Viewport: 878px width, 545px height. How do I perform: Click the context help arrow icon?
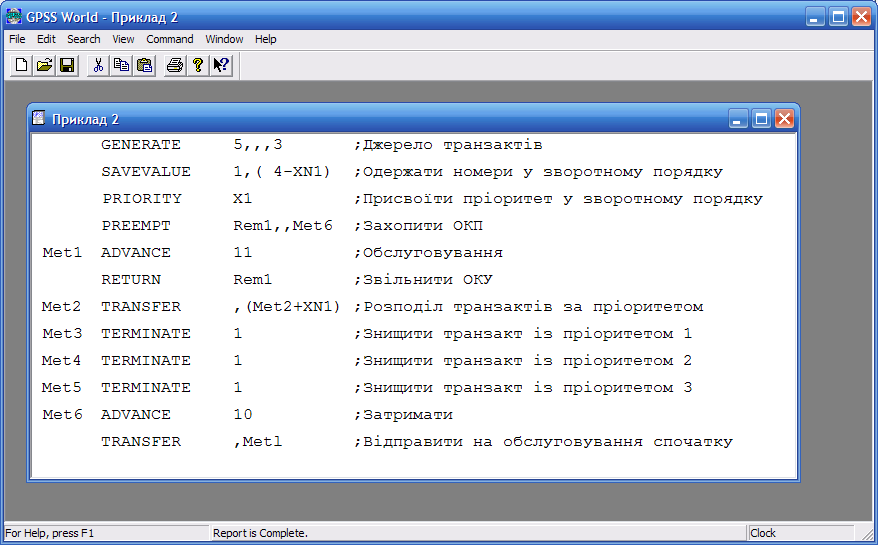pos(221,66)
